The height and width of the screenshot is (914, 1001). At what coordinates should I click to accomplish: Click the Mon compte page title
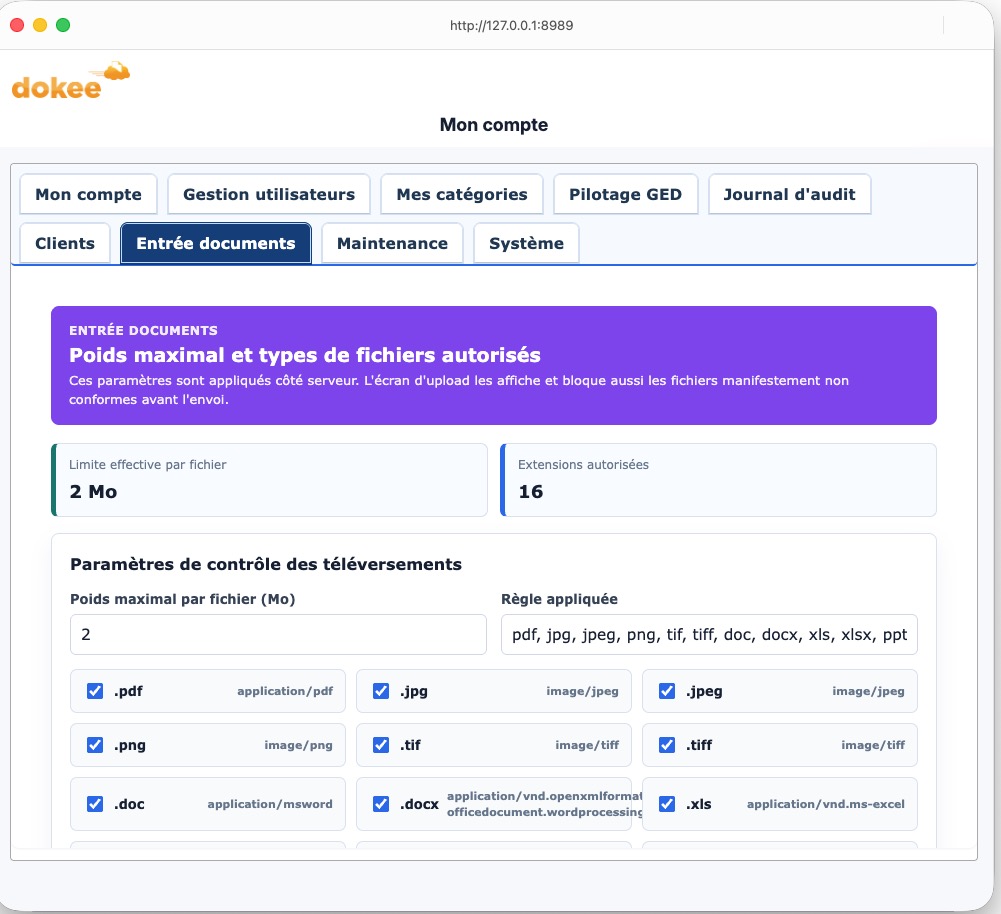tap(493, 124)
